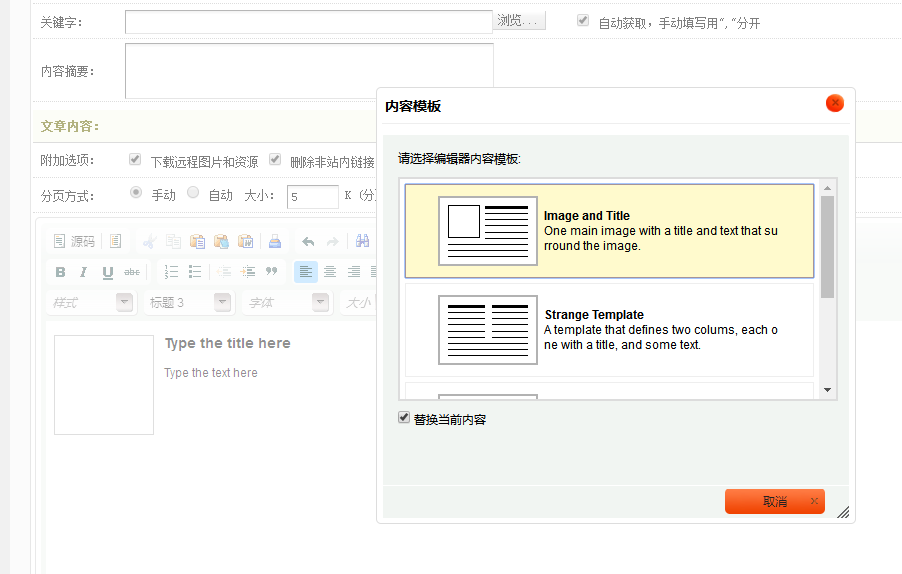This screenshot has height=574, width=902.
Task: Click the template list scroll-down arrow
Action: click(x=827, y=390)
